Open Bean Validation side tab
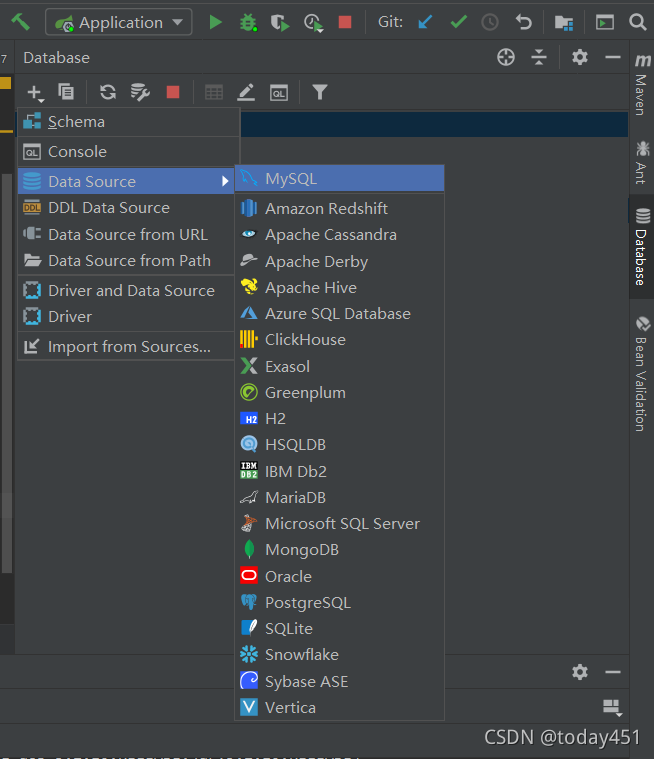654x759 pixels. pyautogui.click(x=642, y=374)
